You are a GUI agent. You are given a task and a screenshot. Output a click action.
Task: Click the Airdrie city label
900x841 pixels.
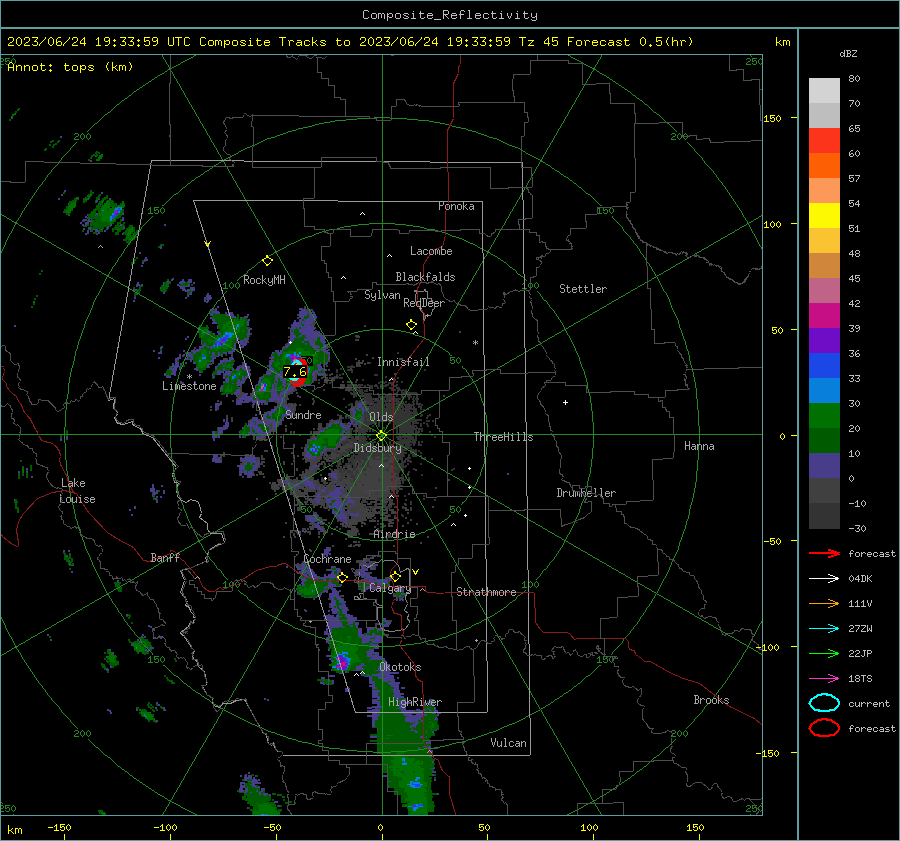394,534
